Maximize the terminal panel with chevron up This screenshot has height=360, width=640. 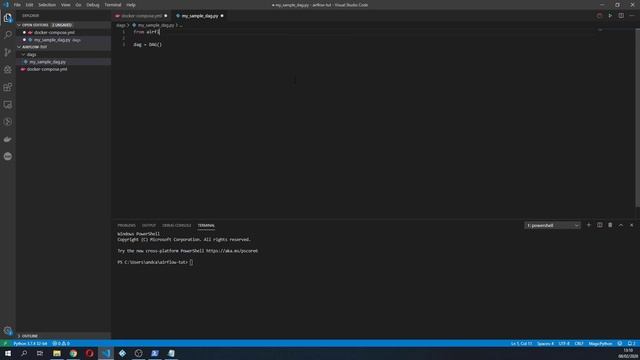point(621,225)
